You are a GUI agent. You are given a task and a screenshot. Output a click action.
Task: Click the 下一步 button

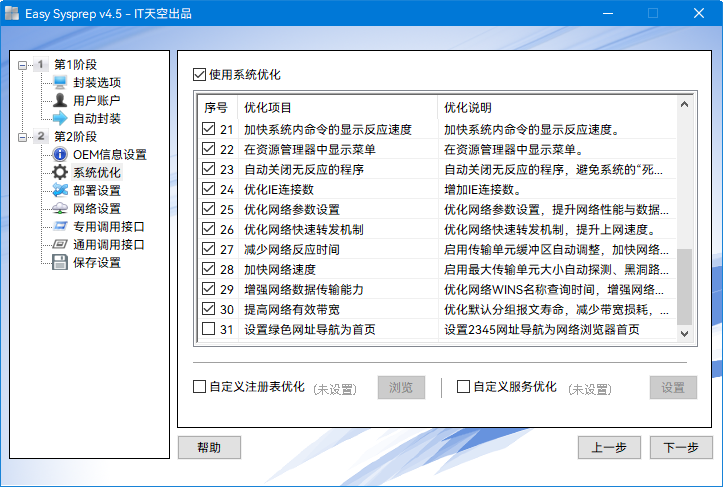coord(681,447)
